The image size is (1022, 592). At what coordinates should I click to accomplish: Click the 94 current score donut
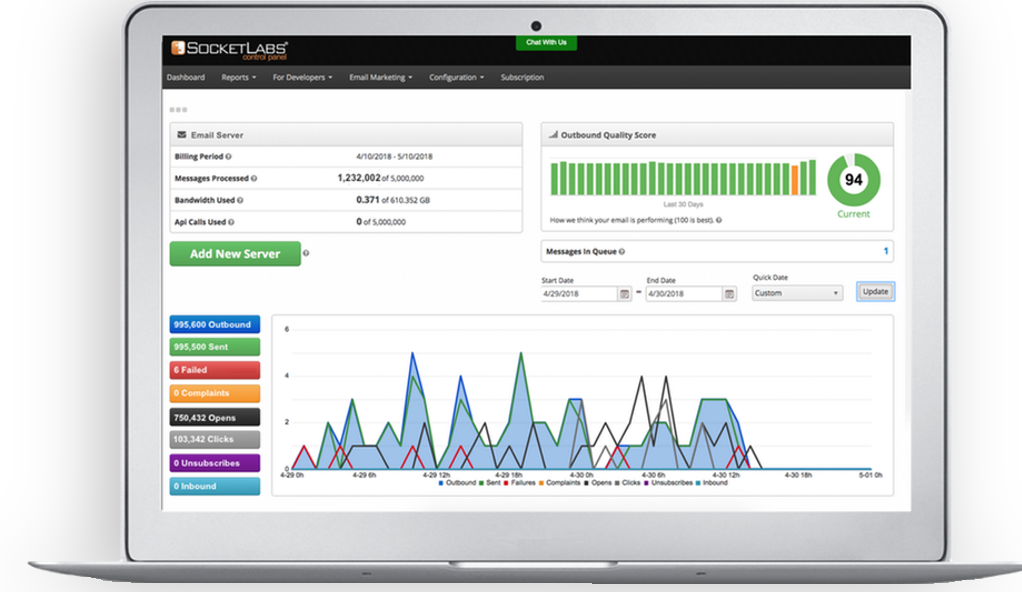pyautogui.click(x=853, y=180)
